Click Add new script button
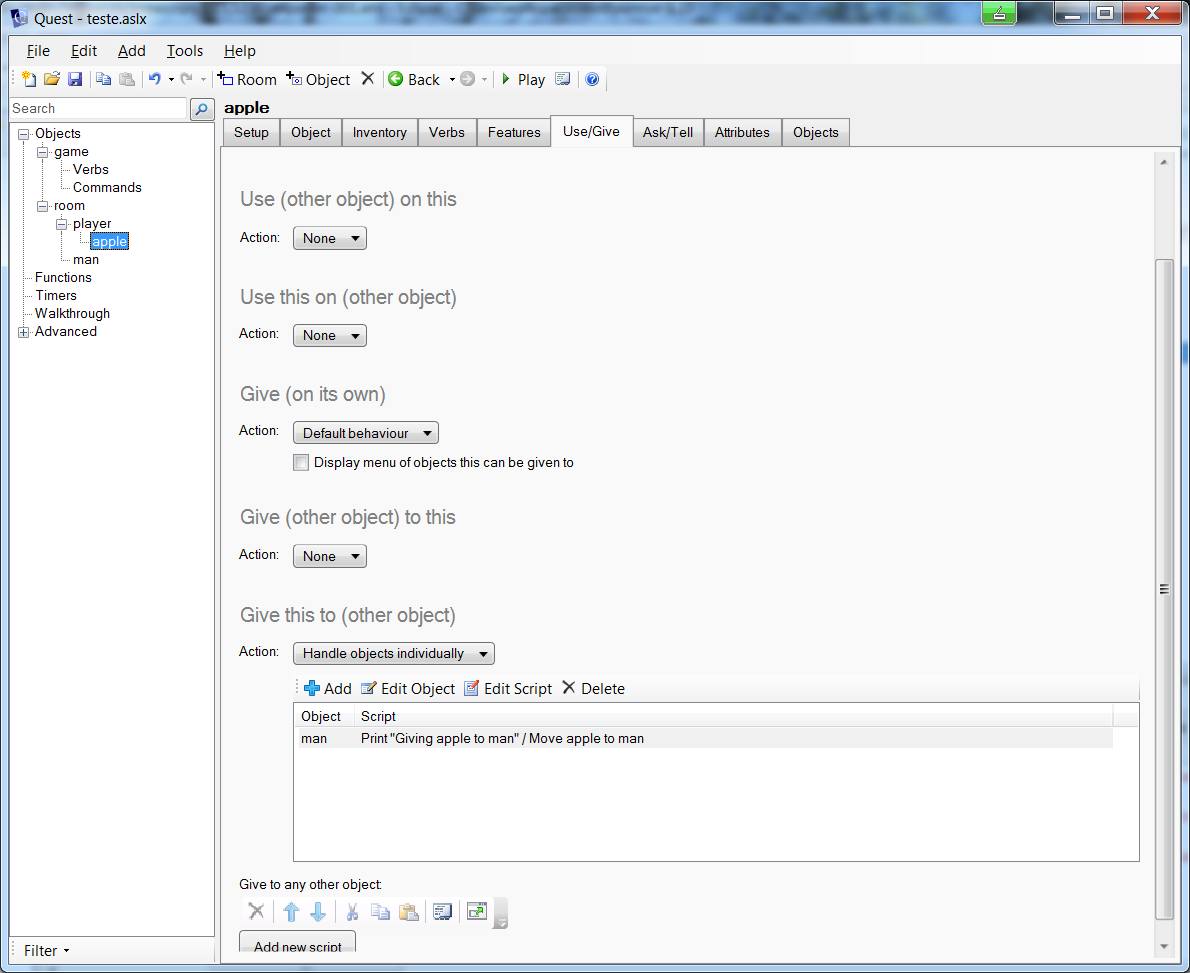Image resolution: width=1190 pixels, height=973 pixels. (297, 945)
